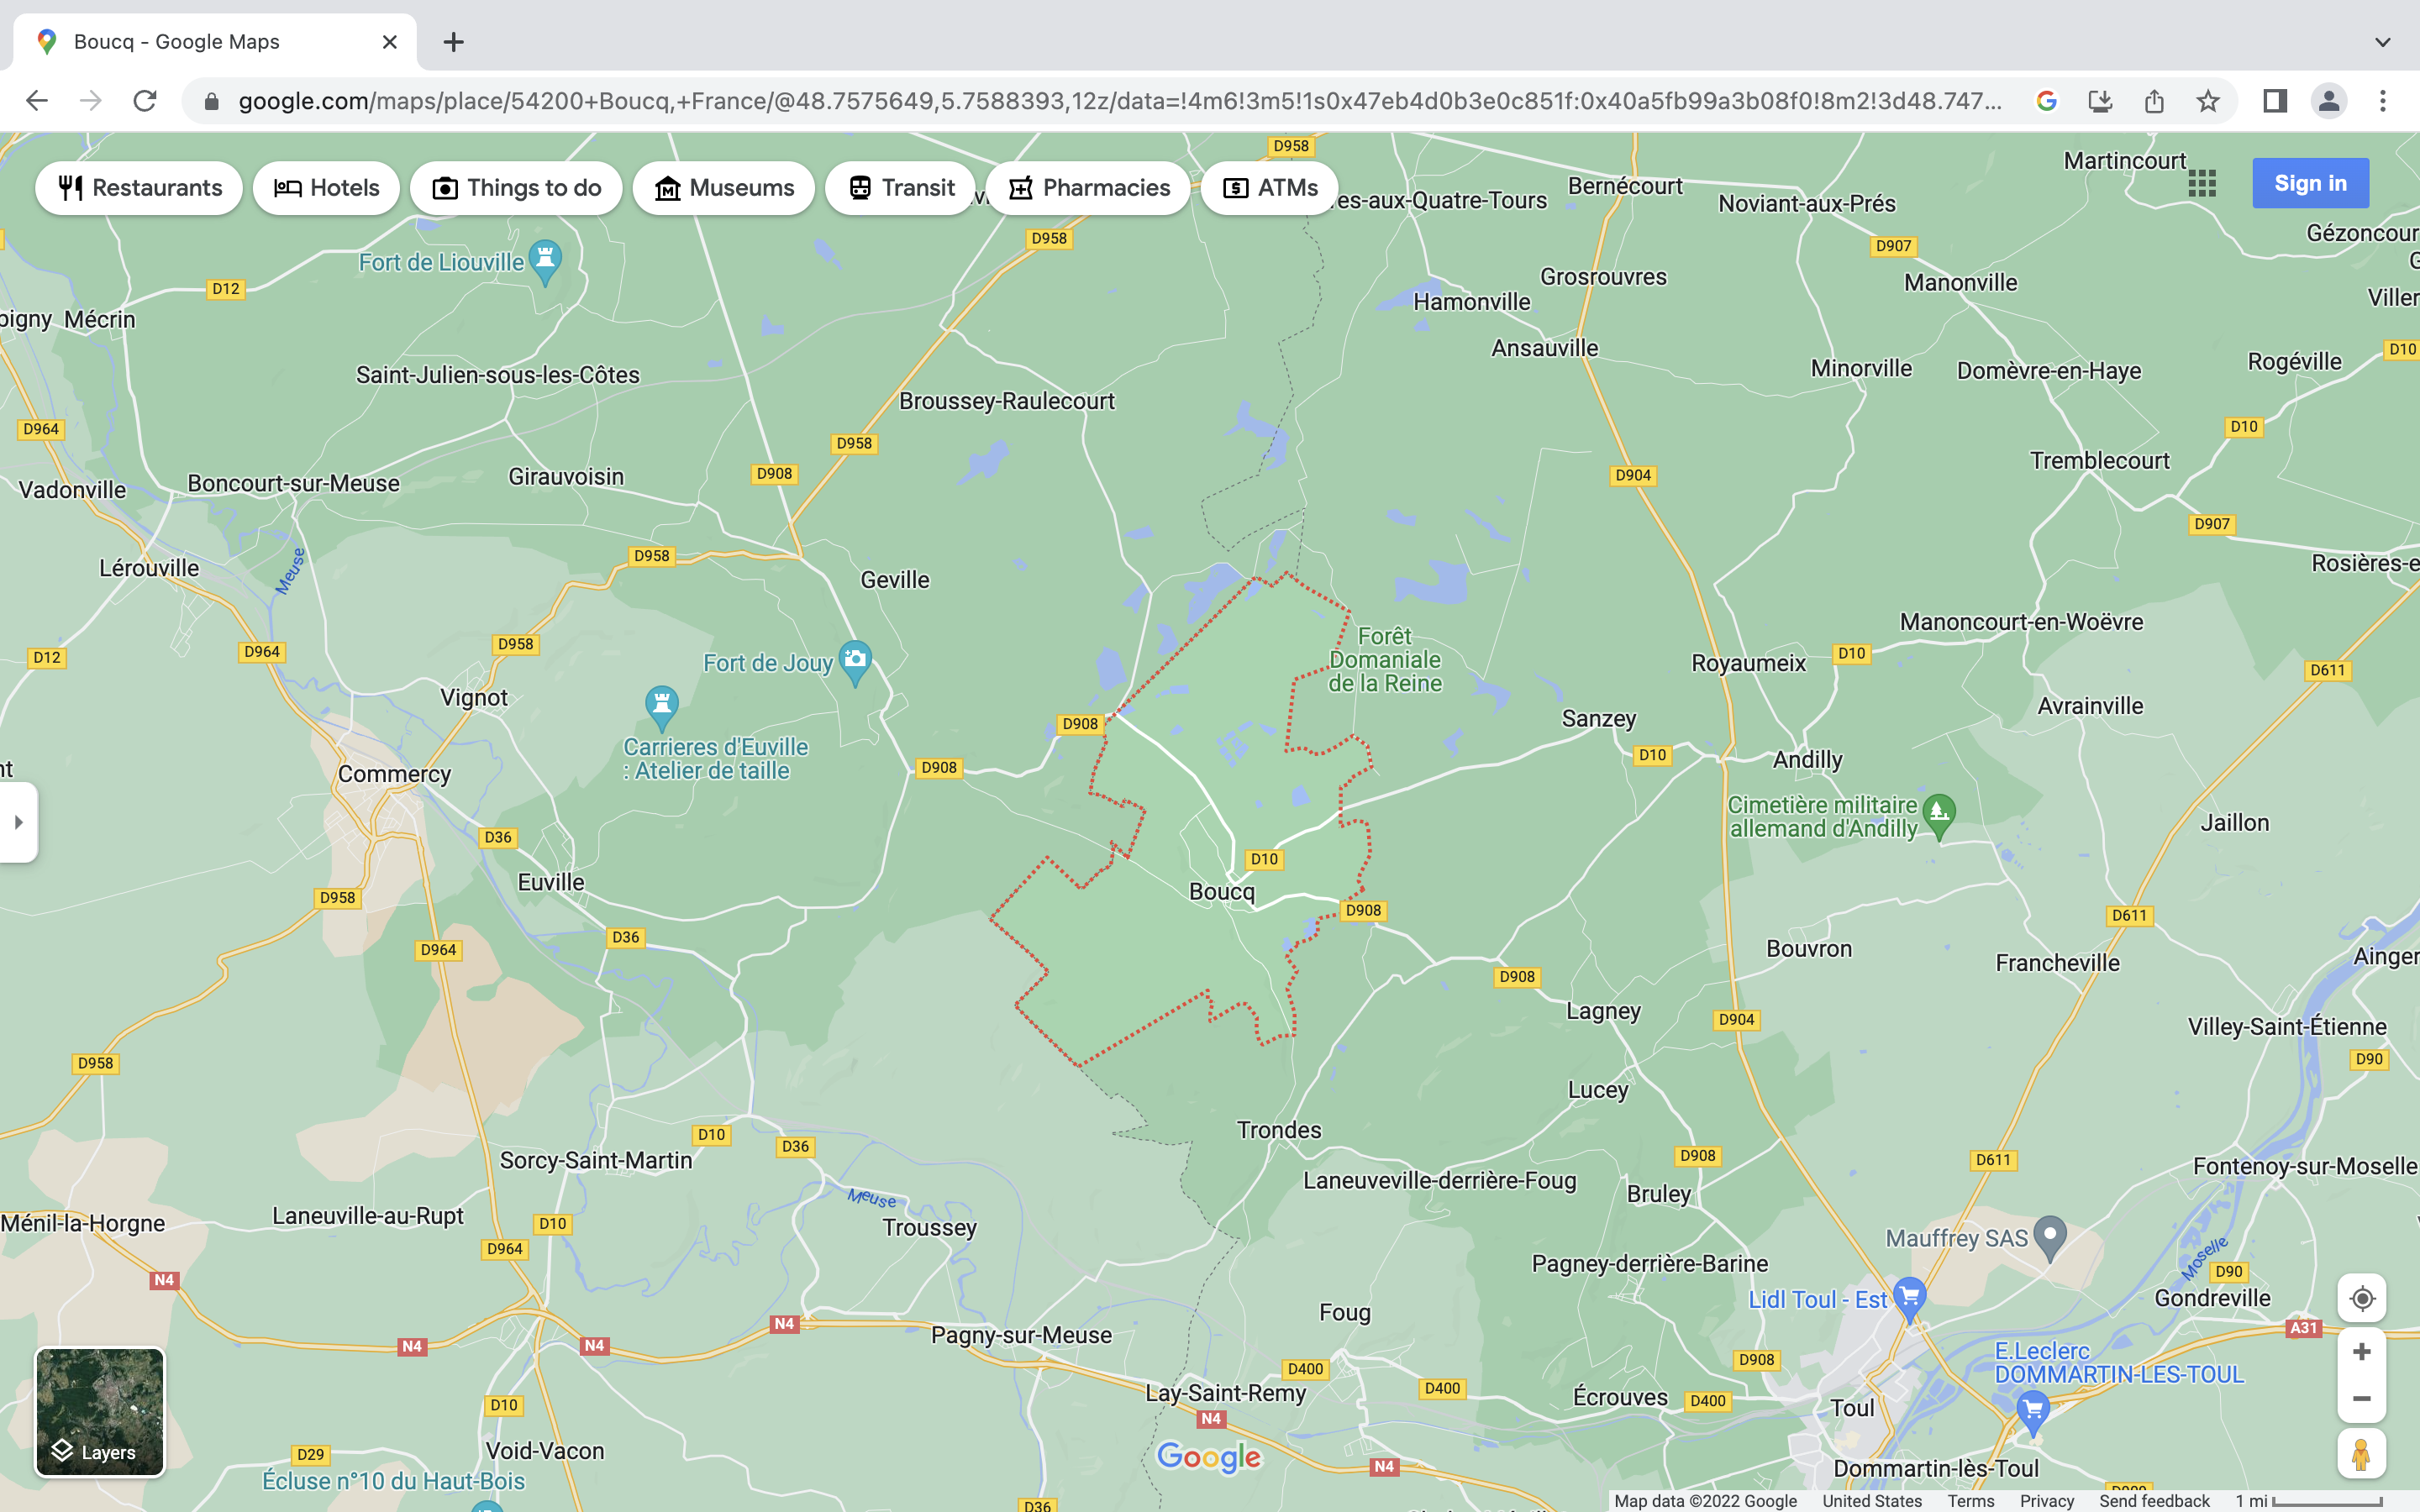Select the Pharmacies category chip
This screenshot has width=2420, height=1512.
tap(1088, 188)
